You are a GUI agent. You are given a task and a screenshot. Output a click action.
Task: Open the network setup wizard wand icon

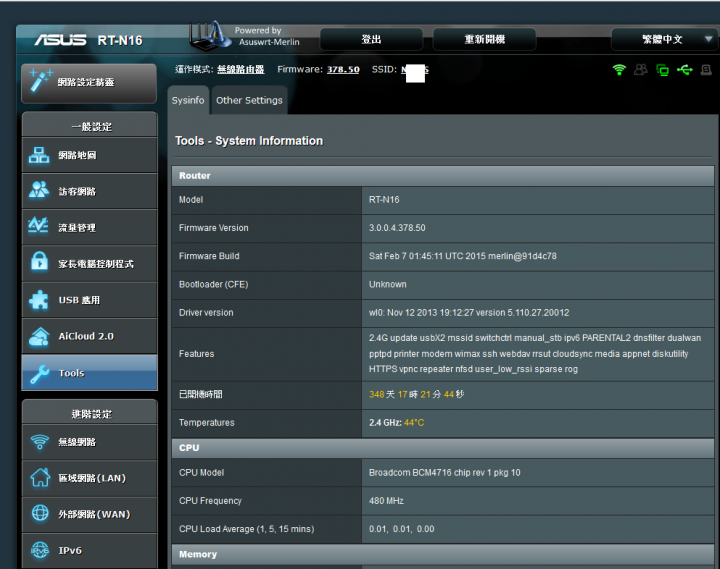[x=40, y=81]
